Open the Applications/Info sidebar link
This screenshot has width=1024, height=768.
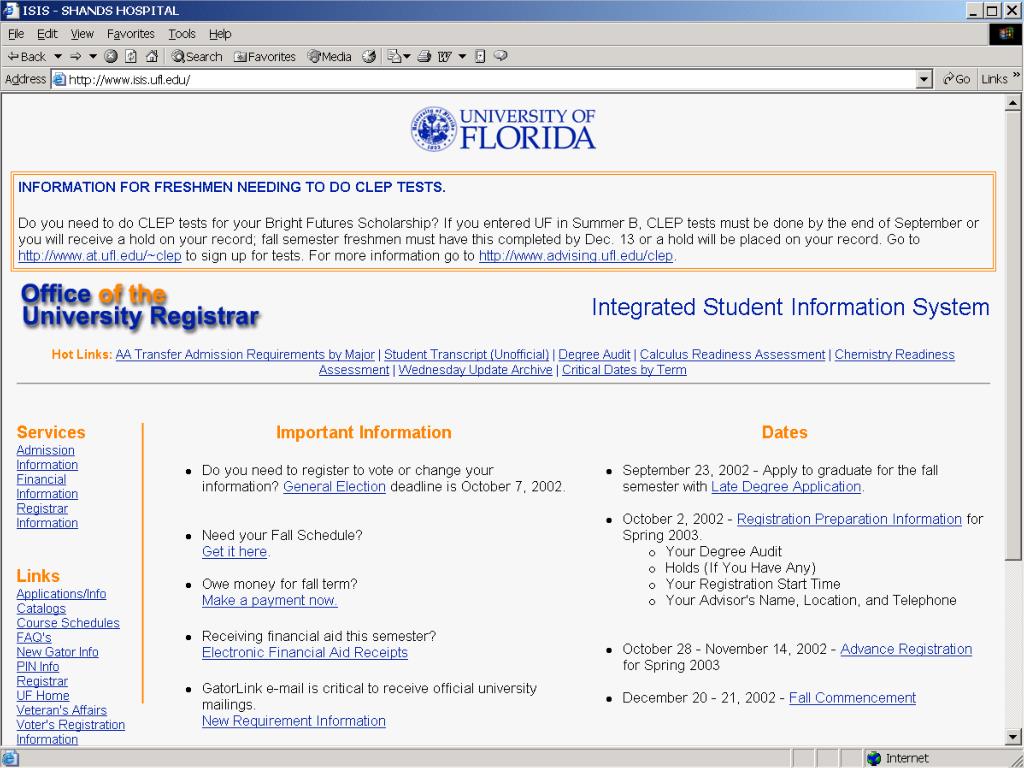click(x=61, y=594)
